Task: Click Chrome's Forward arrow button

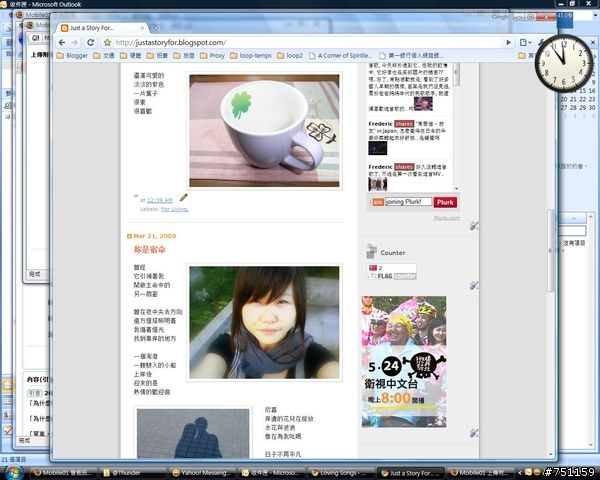Action: [75, 42]
